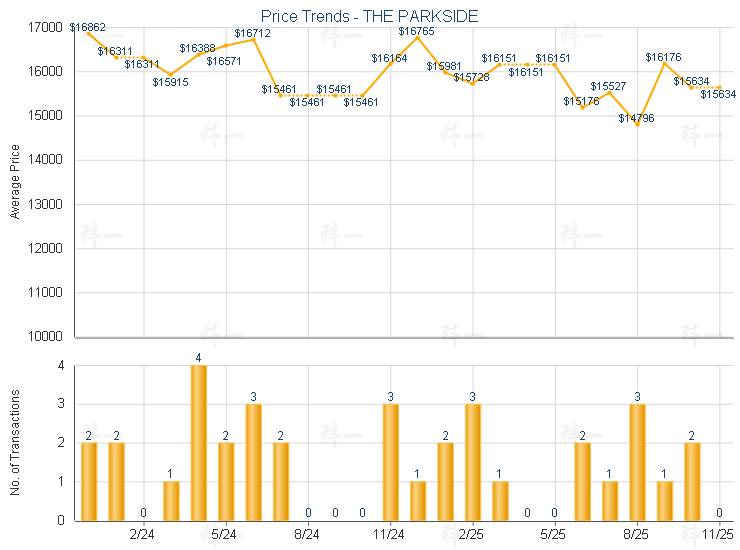
Task: Select the $16862 data point label
Action: click(x=88, y=27)
